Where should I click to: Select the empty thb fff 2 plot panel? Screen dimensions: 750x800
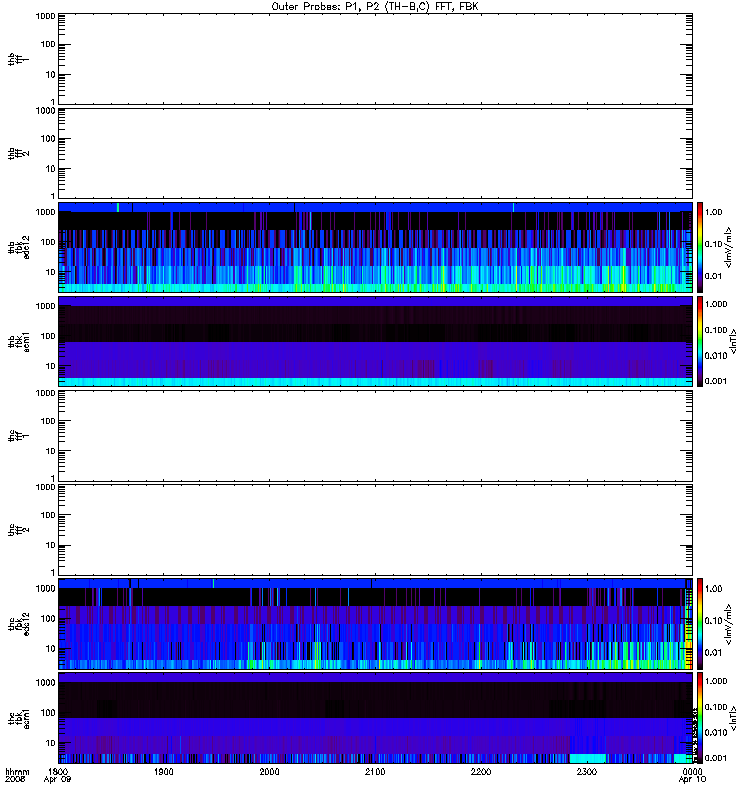(376, 154)
